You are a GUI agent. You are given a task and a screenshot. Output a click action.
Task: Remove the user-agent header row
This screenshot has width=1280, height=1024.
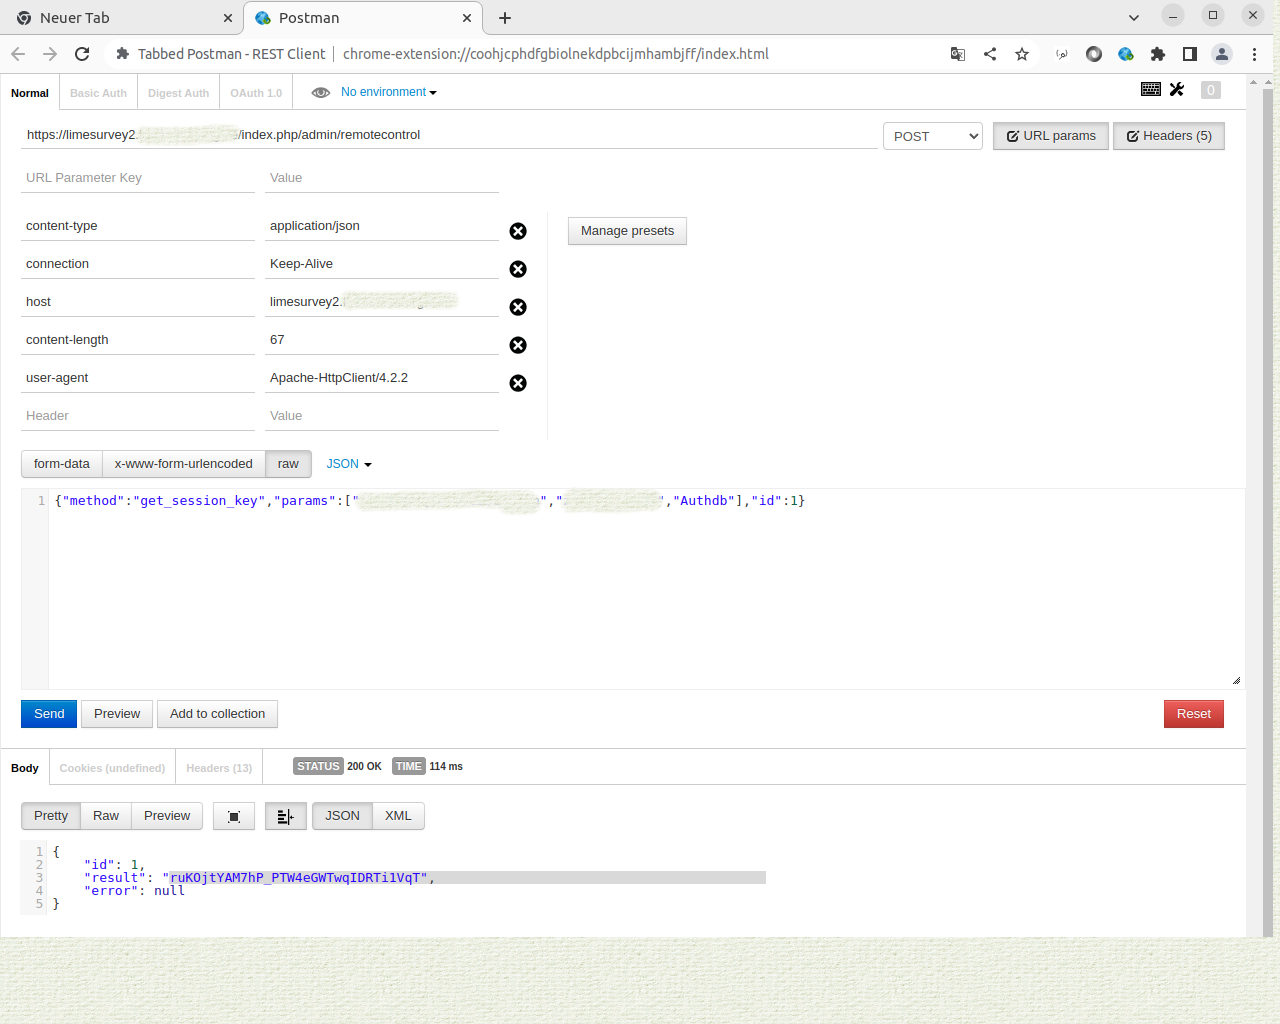pyautogui.click(x=518, y=383)
